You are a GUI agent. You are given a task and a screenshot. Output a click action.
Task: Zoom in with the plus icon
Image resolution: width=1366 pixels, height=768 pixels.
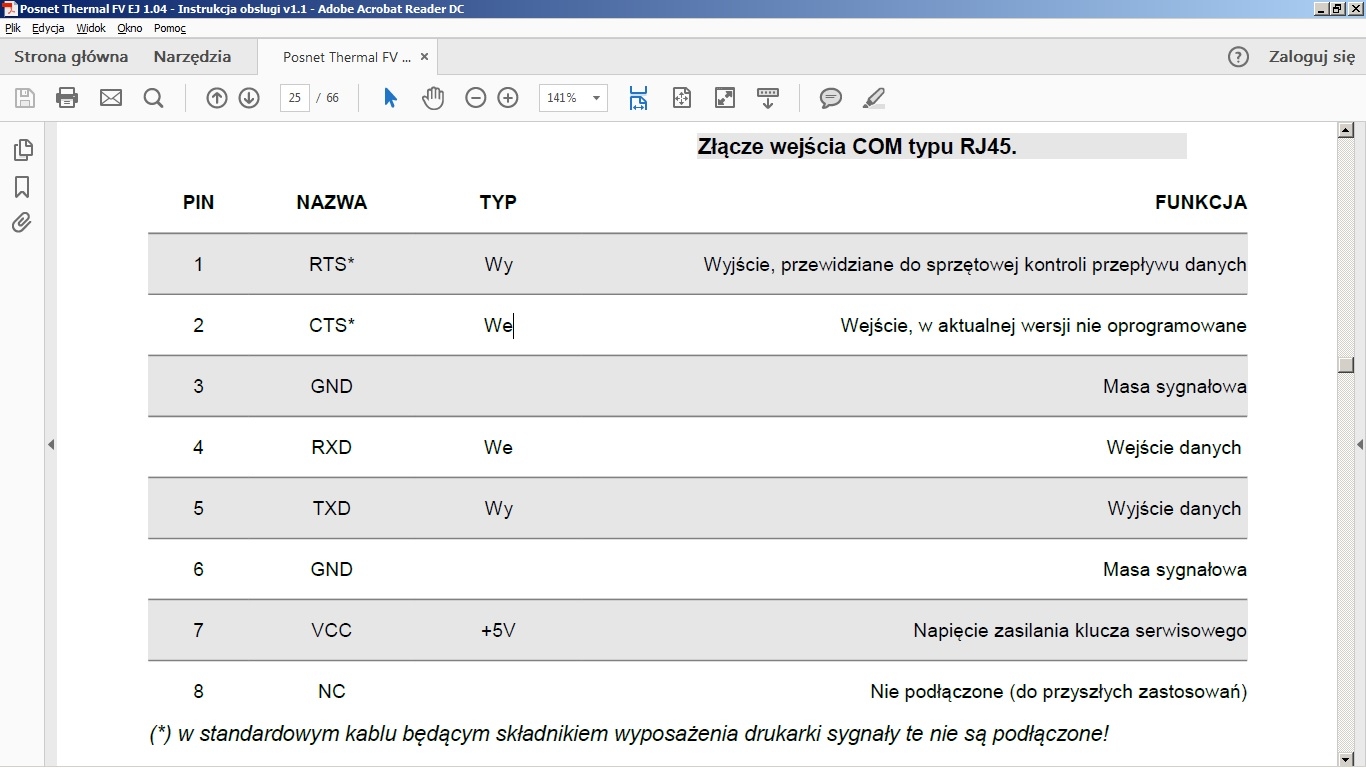tap(508, 98)
